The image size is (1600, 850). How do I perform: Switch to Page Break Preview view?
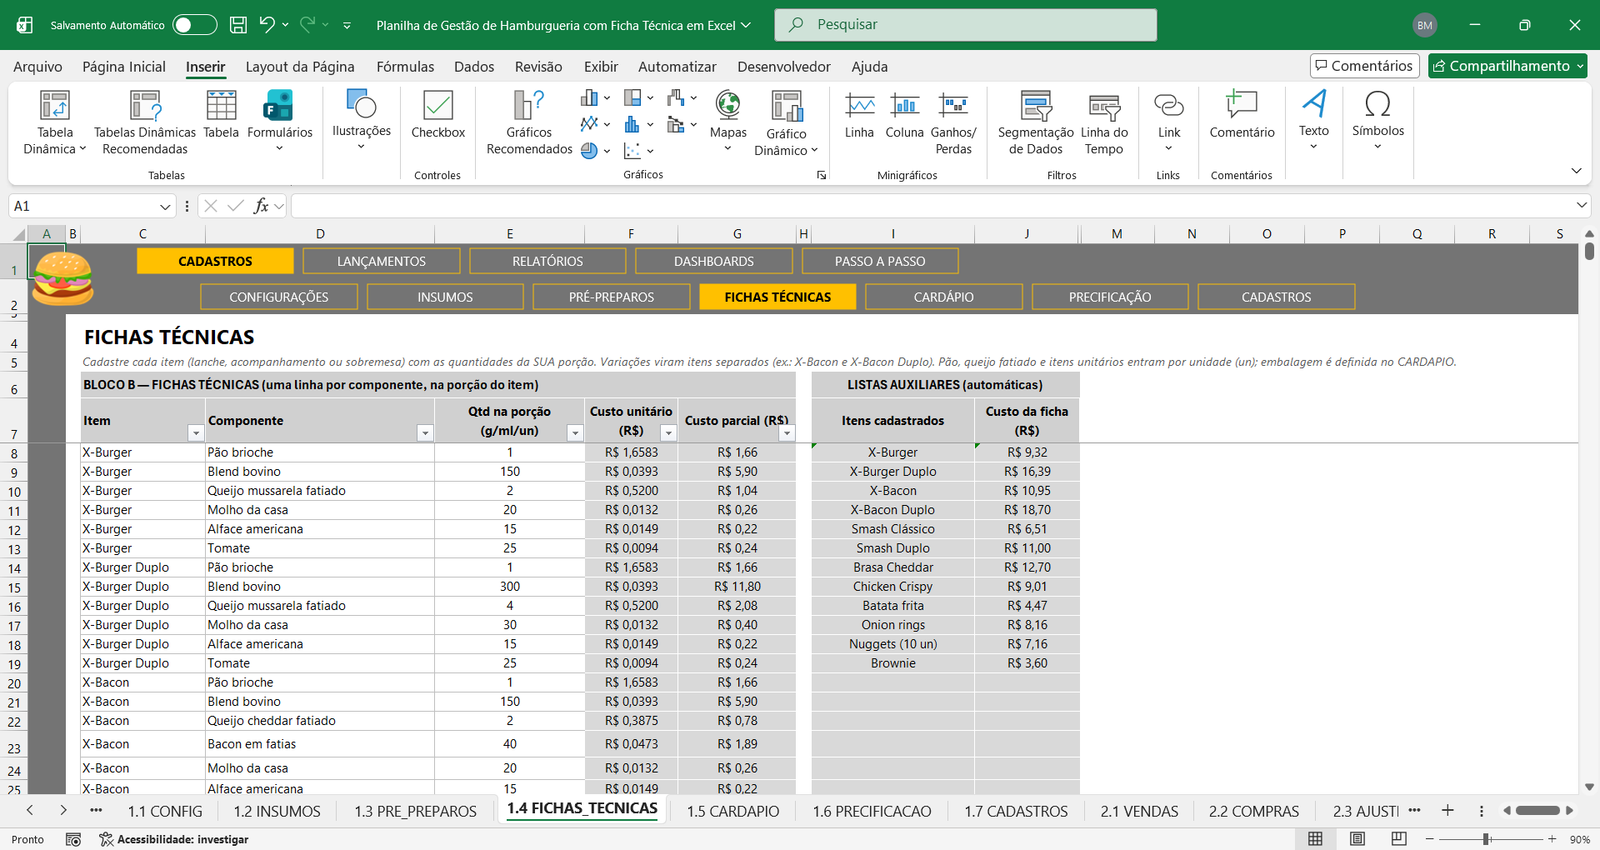(1399, 839)
